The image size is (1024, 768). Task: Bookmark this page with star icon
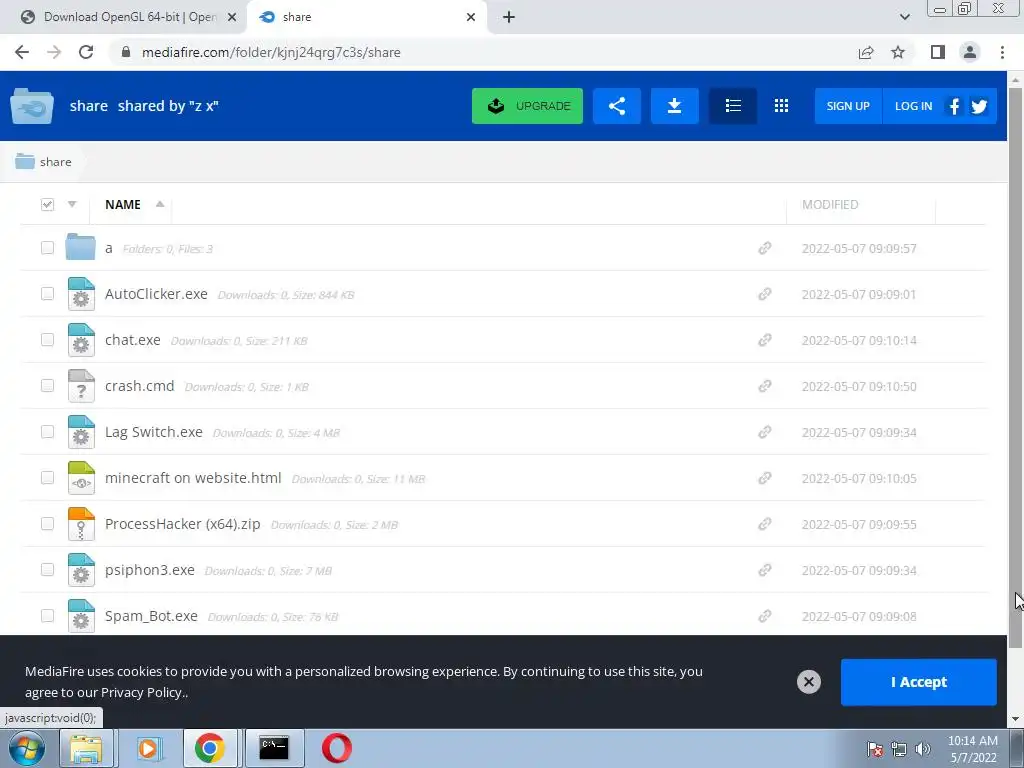coord(898,52)
